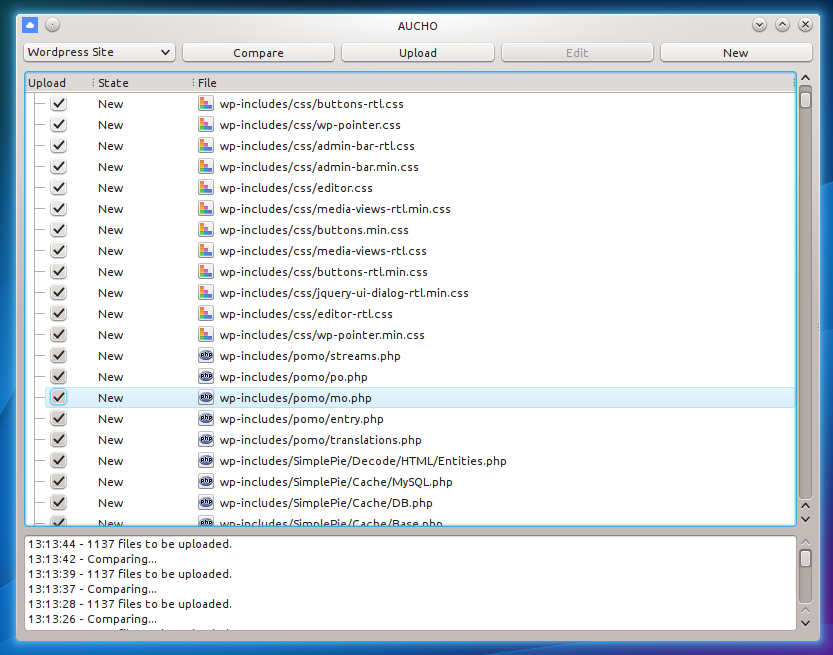Viewport: 833px width, 655px height.
Task: Click PHP file icon for DB.php
Action: 206,502
